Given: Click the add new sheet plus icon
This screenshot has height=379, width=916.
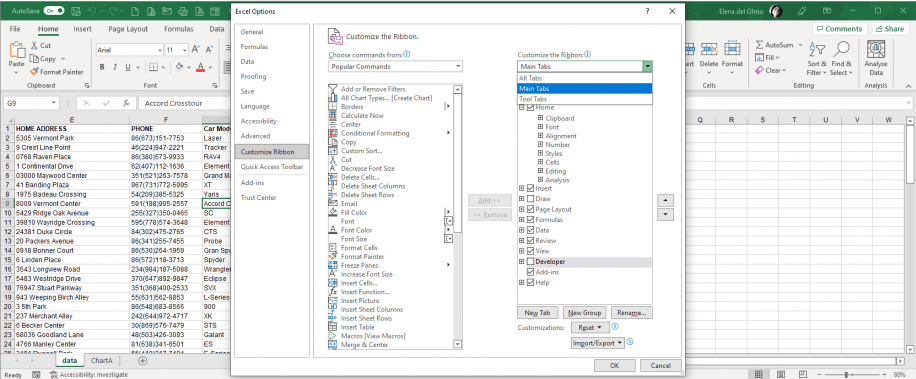Looking at the screenshot, I should point(142,360).
